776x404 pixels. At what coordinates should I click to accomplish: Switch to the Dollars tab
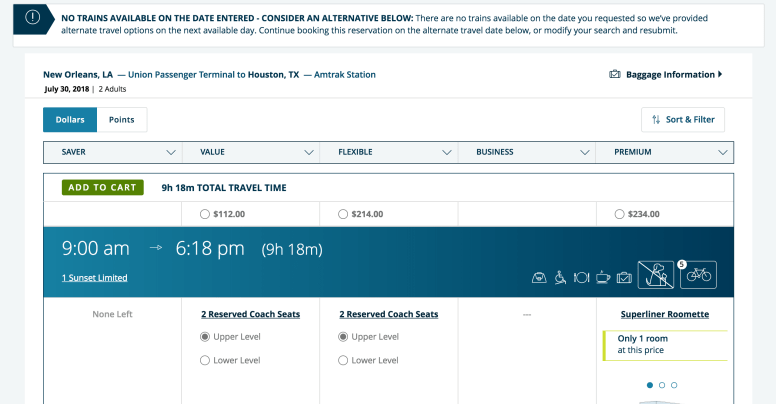click(x=70, y=120)
